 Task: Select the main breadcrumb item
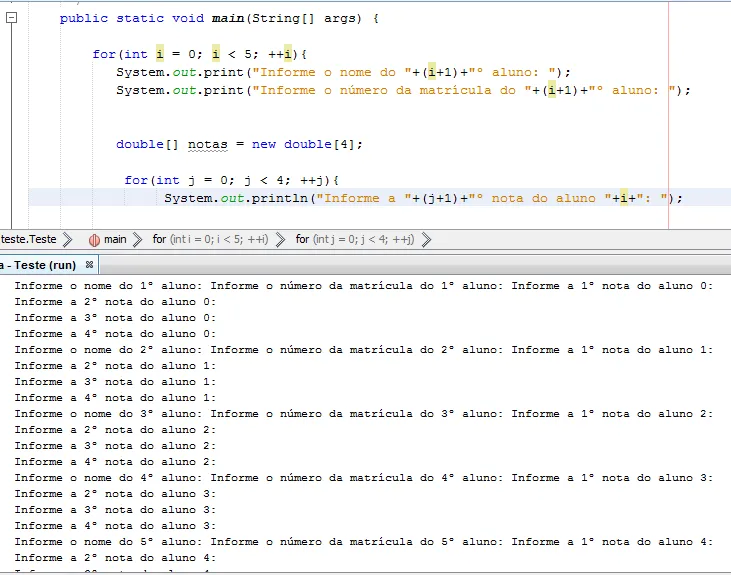115,239
